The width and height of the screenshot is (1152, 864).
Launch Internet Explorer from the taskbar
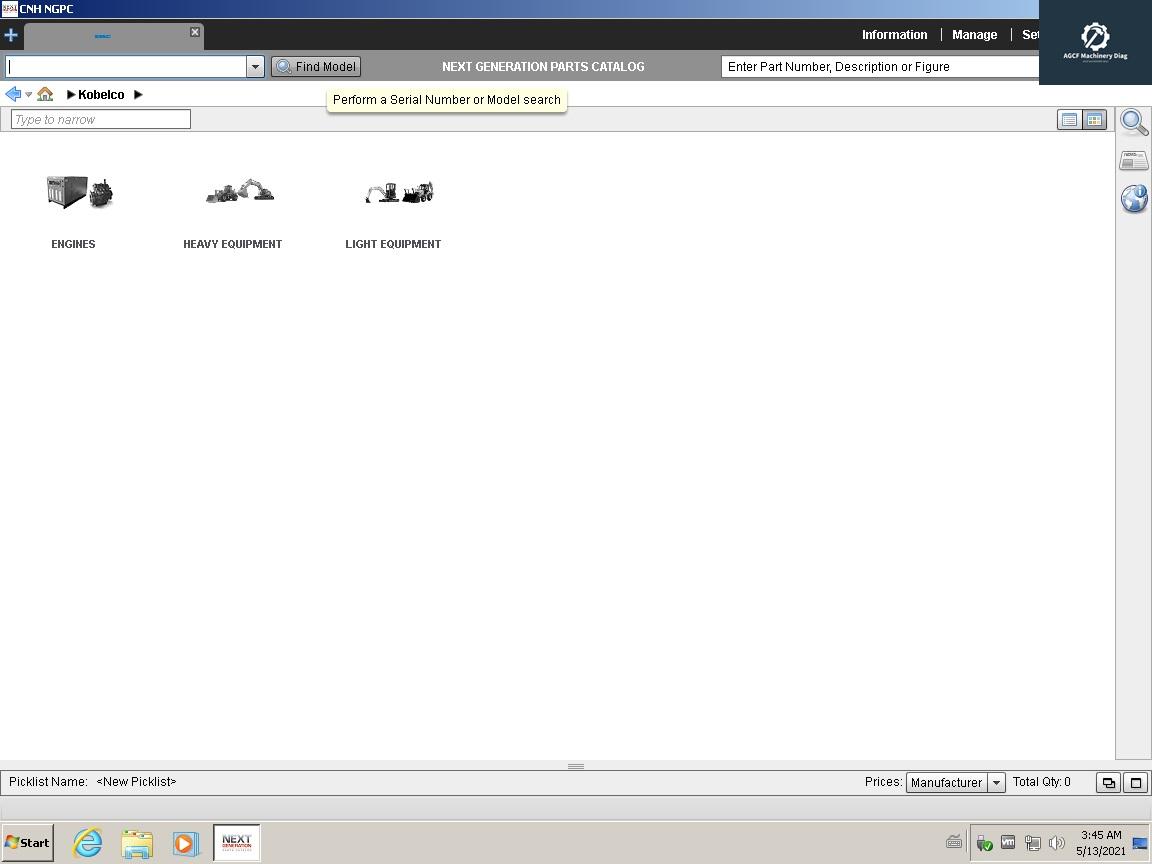(x=86, y=843)
